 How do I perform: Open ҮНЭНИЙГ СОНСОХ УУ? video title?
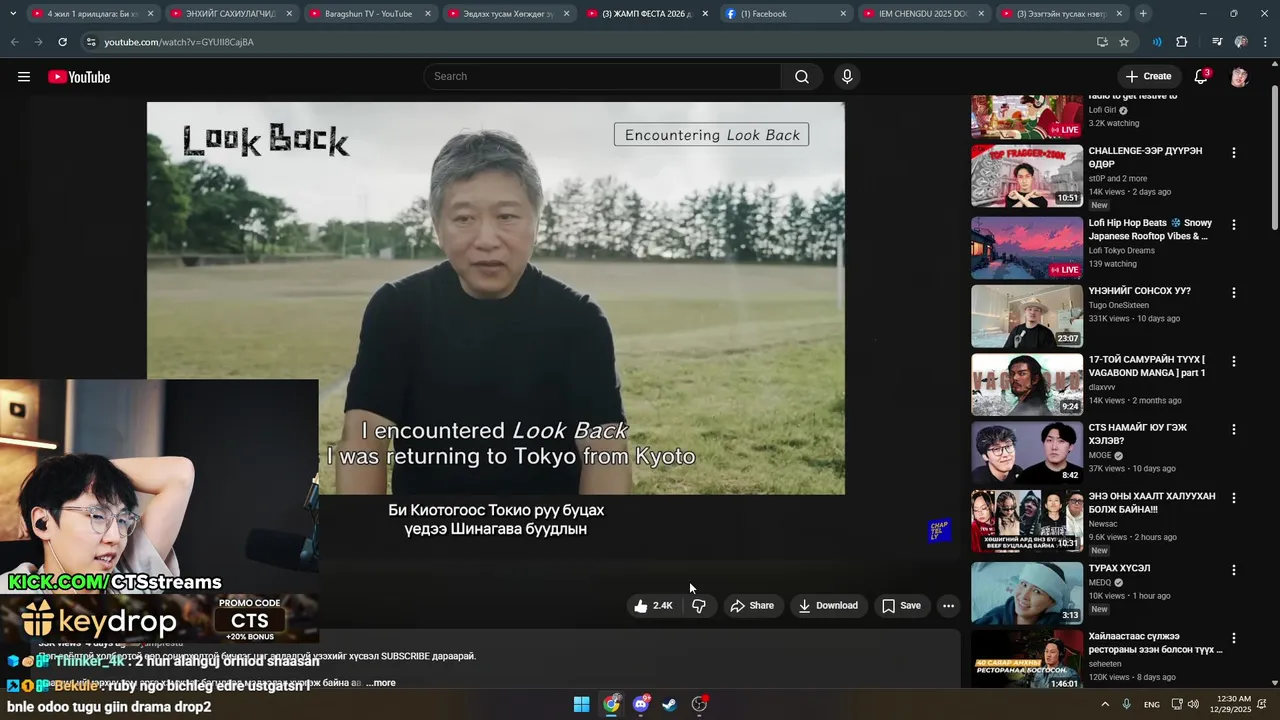point(1139,291)
